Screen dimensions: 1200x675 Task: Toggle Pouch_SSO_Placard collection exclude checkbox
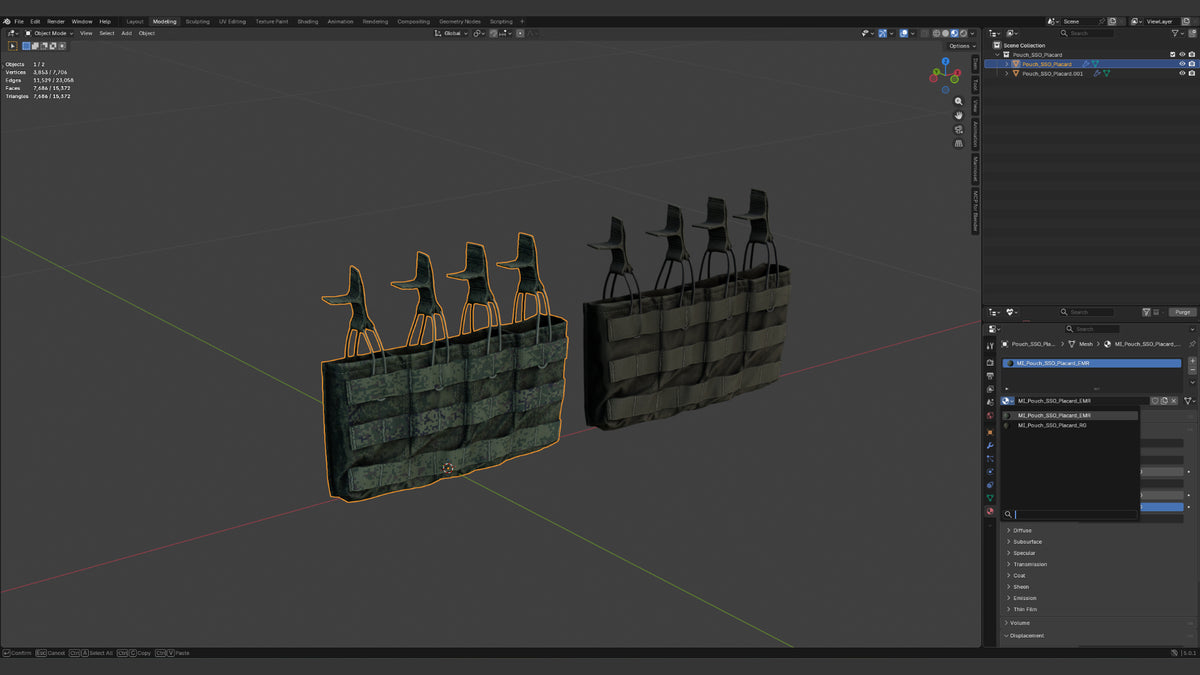coord(1173,55)
